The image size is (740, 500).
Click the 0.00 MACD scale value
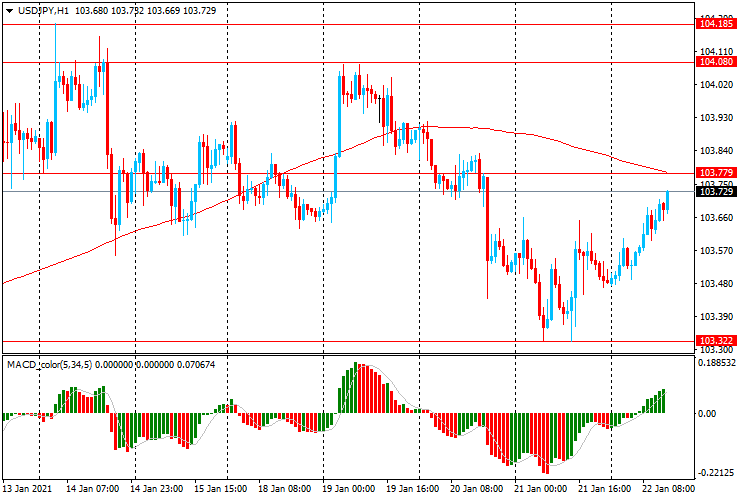tap(706, 414)
